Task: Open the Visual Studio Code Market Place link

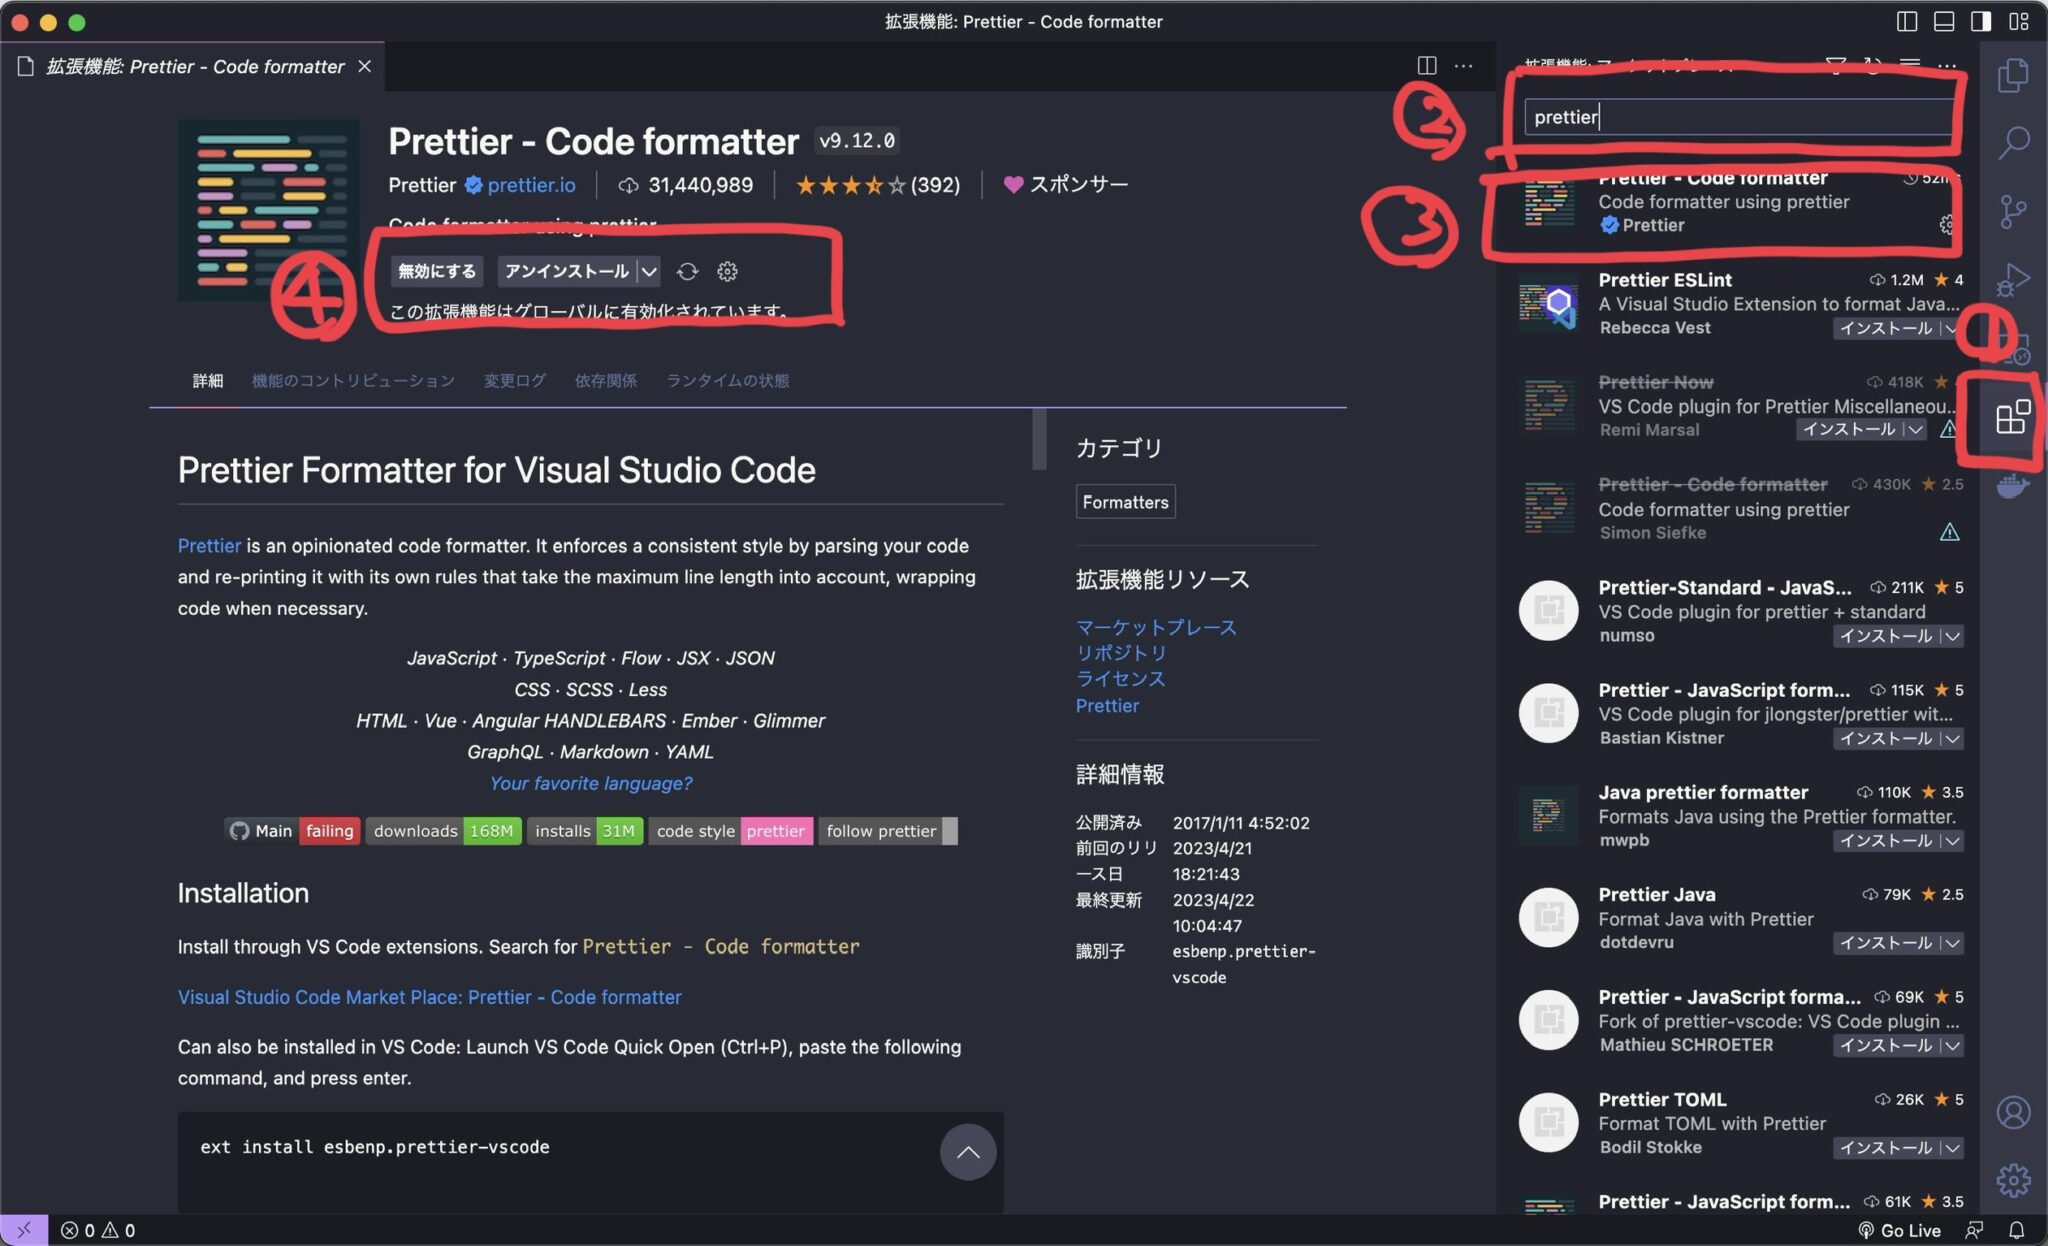Action: point(428,997)
